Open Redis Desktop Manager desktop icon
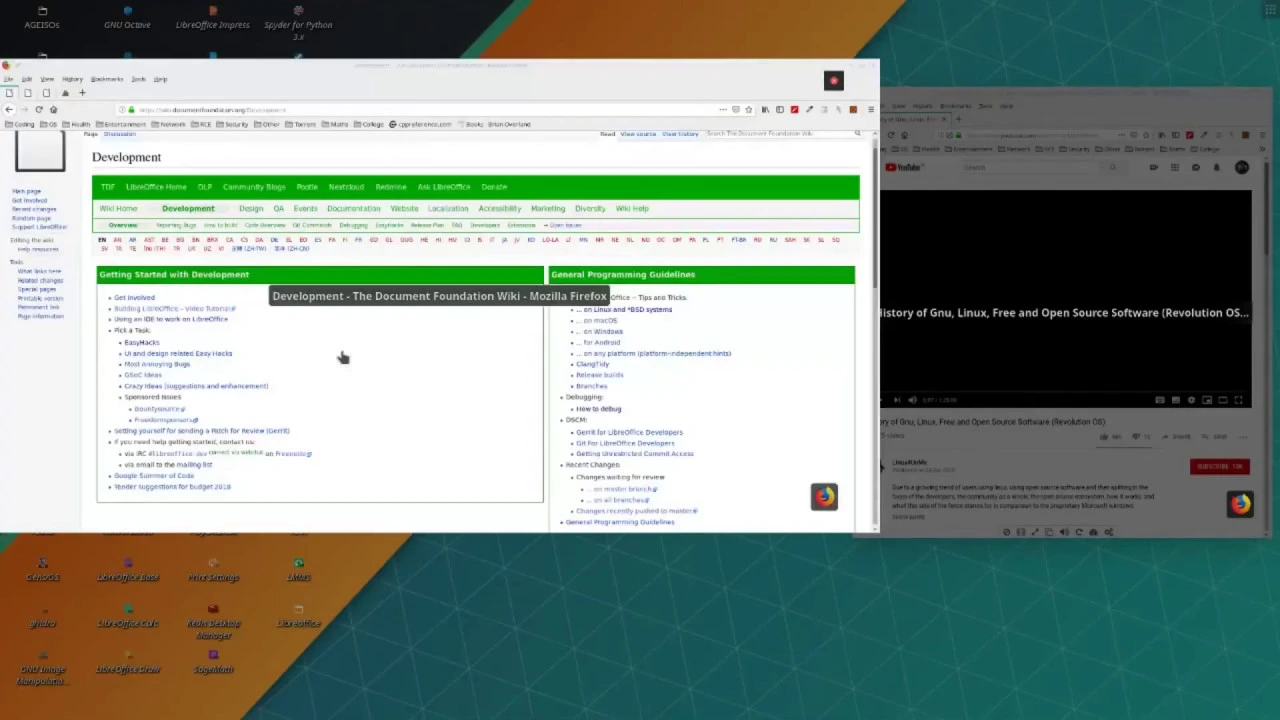 click(213, 622)
